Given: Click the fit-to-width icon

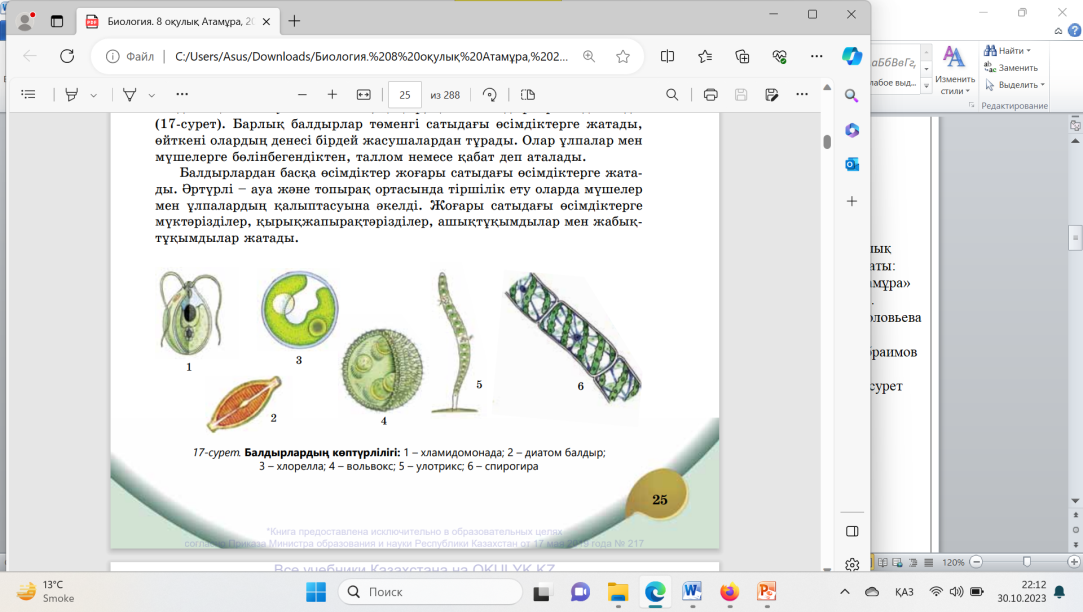Looking at the screenshot, I should (x=363, y=95).
